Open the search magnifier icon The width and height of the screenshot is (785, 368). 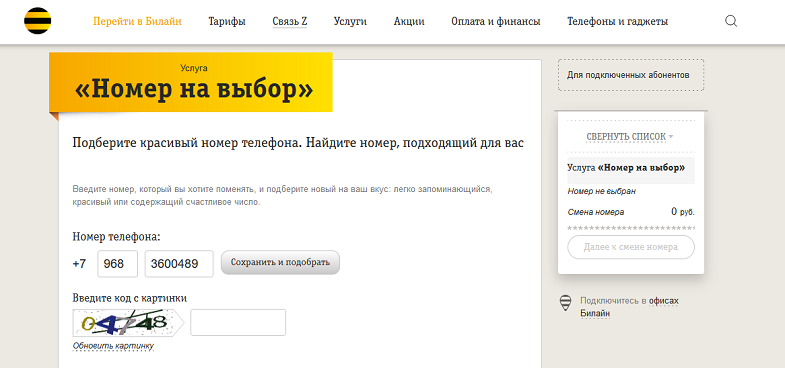coord(731,21)
